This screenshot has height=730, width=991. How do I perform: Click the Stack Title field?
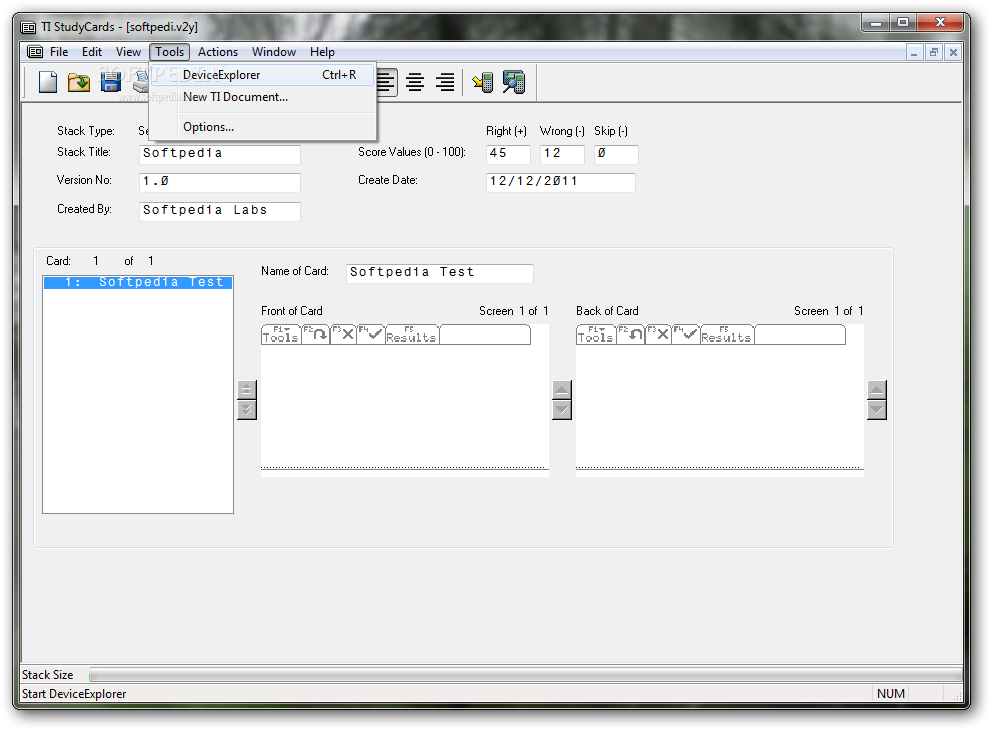tap(220, 154)
